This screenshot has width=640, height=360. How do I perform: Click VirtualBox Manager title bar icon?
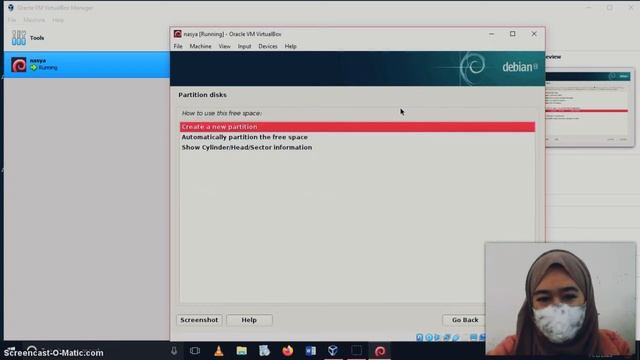(11, 8)
